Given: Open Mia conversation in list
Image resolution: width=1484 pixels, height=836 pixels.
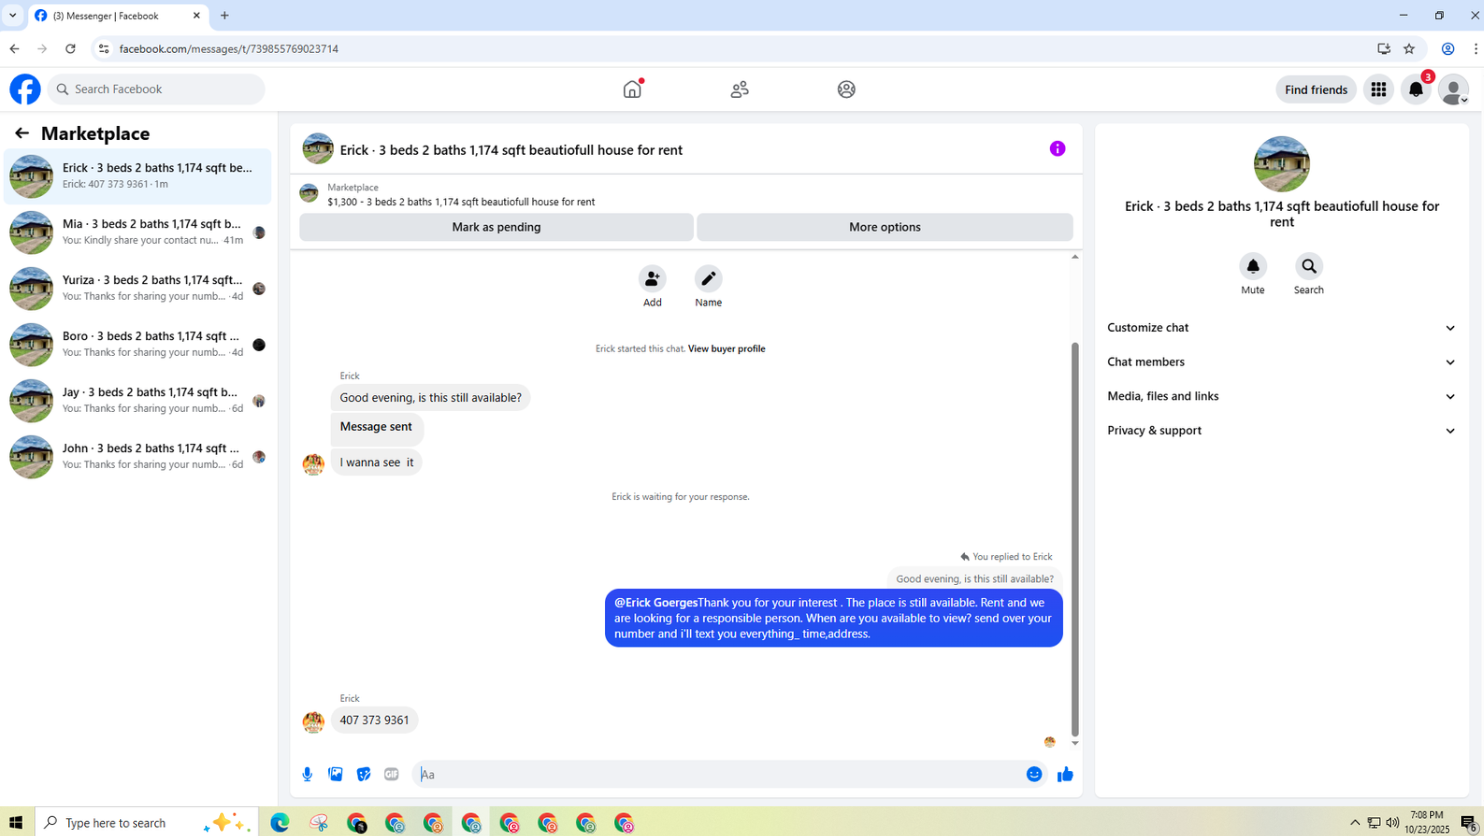Looking at the screenshot, I should (138, 232).
